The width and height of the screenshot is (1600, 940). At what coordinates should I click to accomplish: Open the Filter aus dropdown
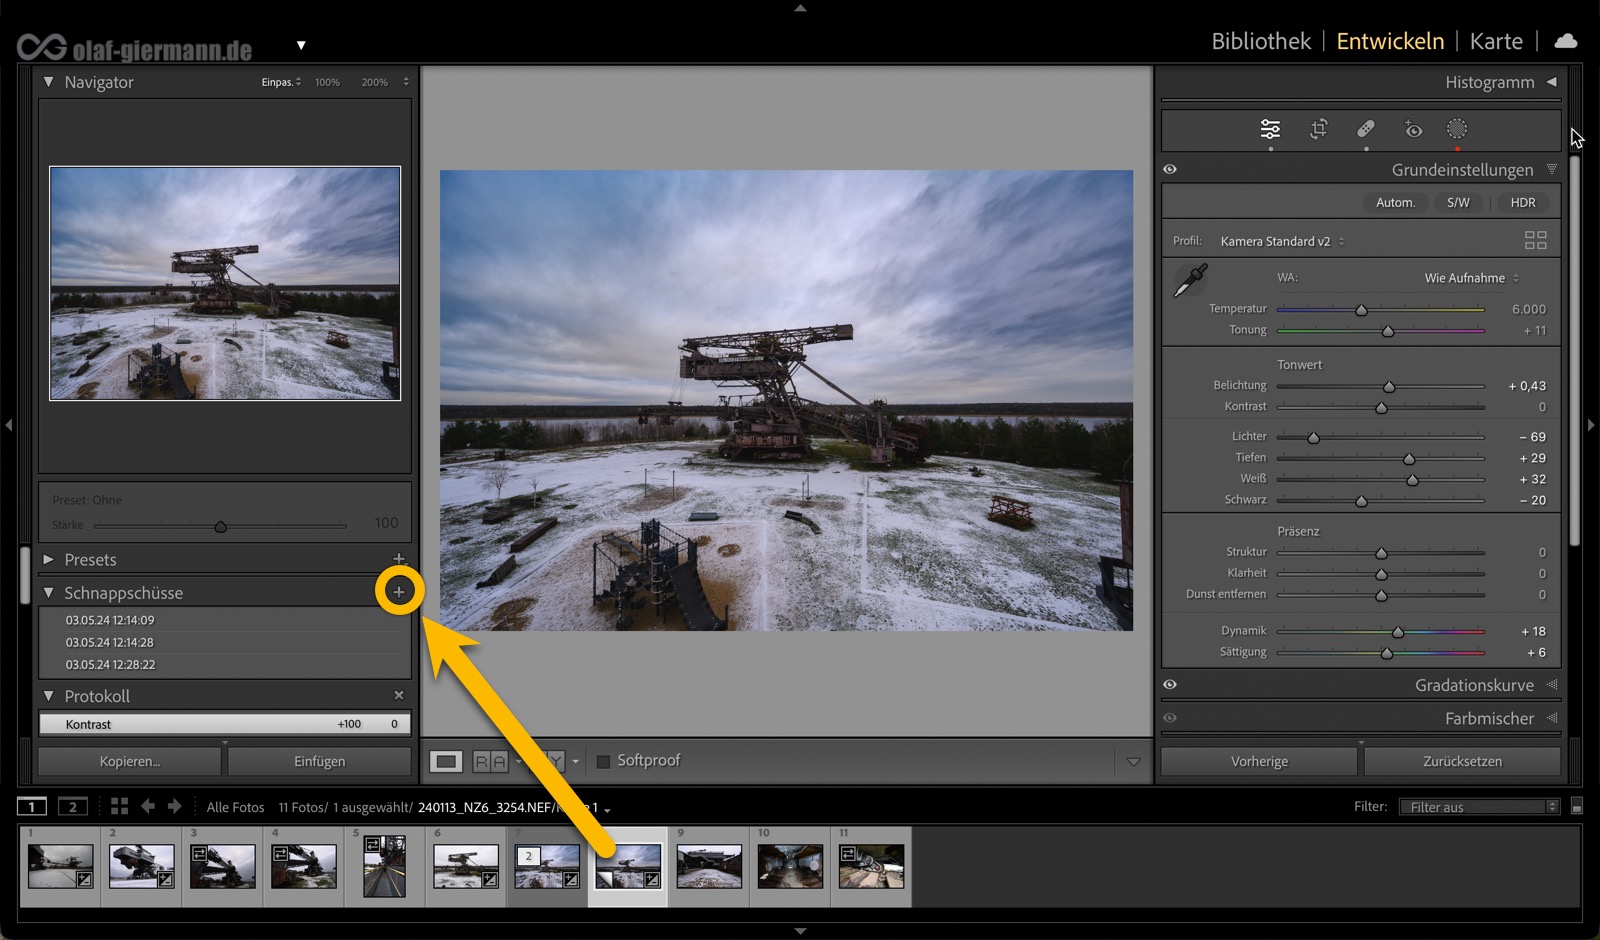click(x=1478, y=807)
